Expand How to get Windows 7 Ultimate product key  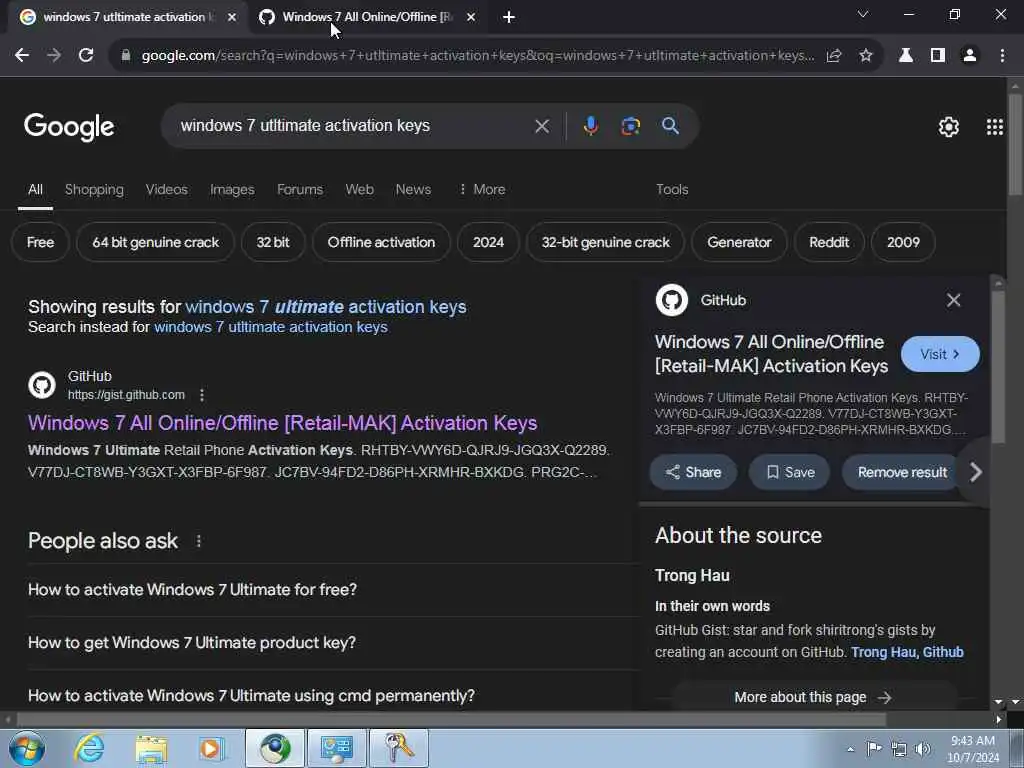tap(333, 643)
